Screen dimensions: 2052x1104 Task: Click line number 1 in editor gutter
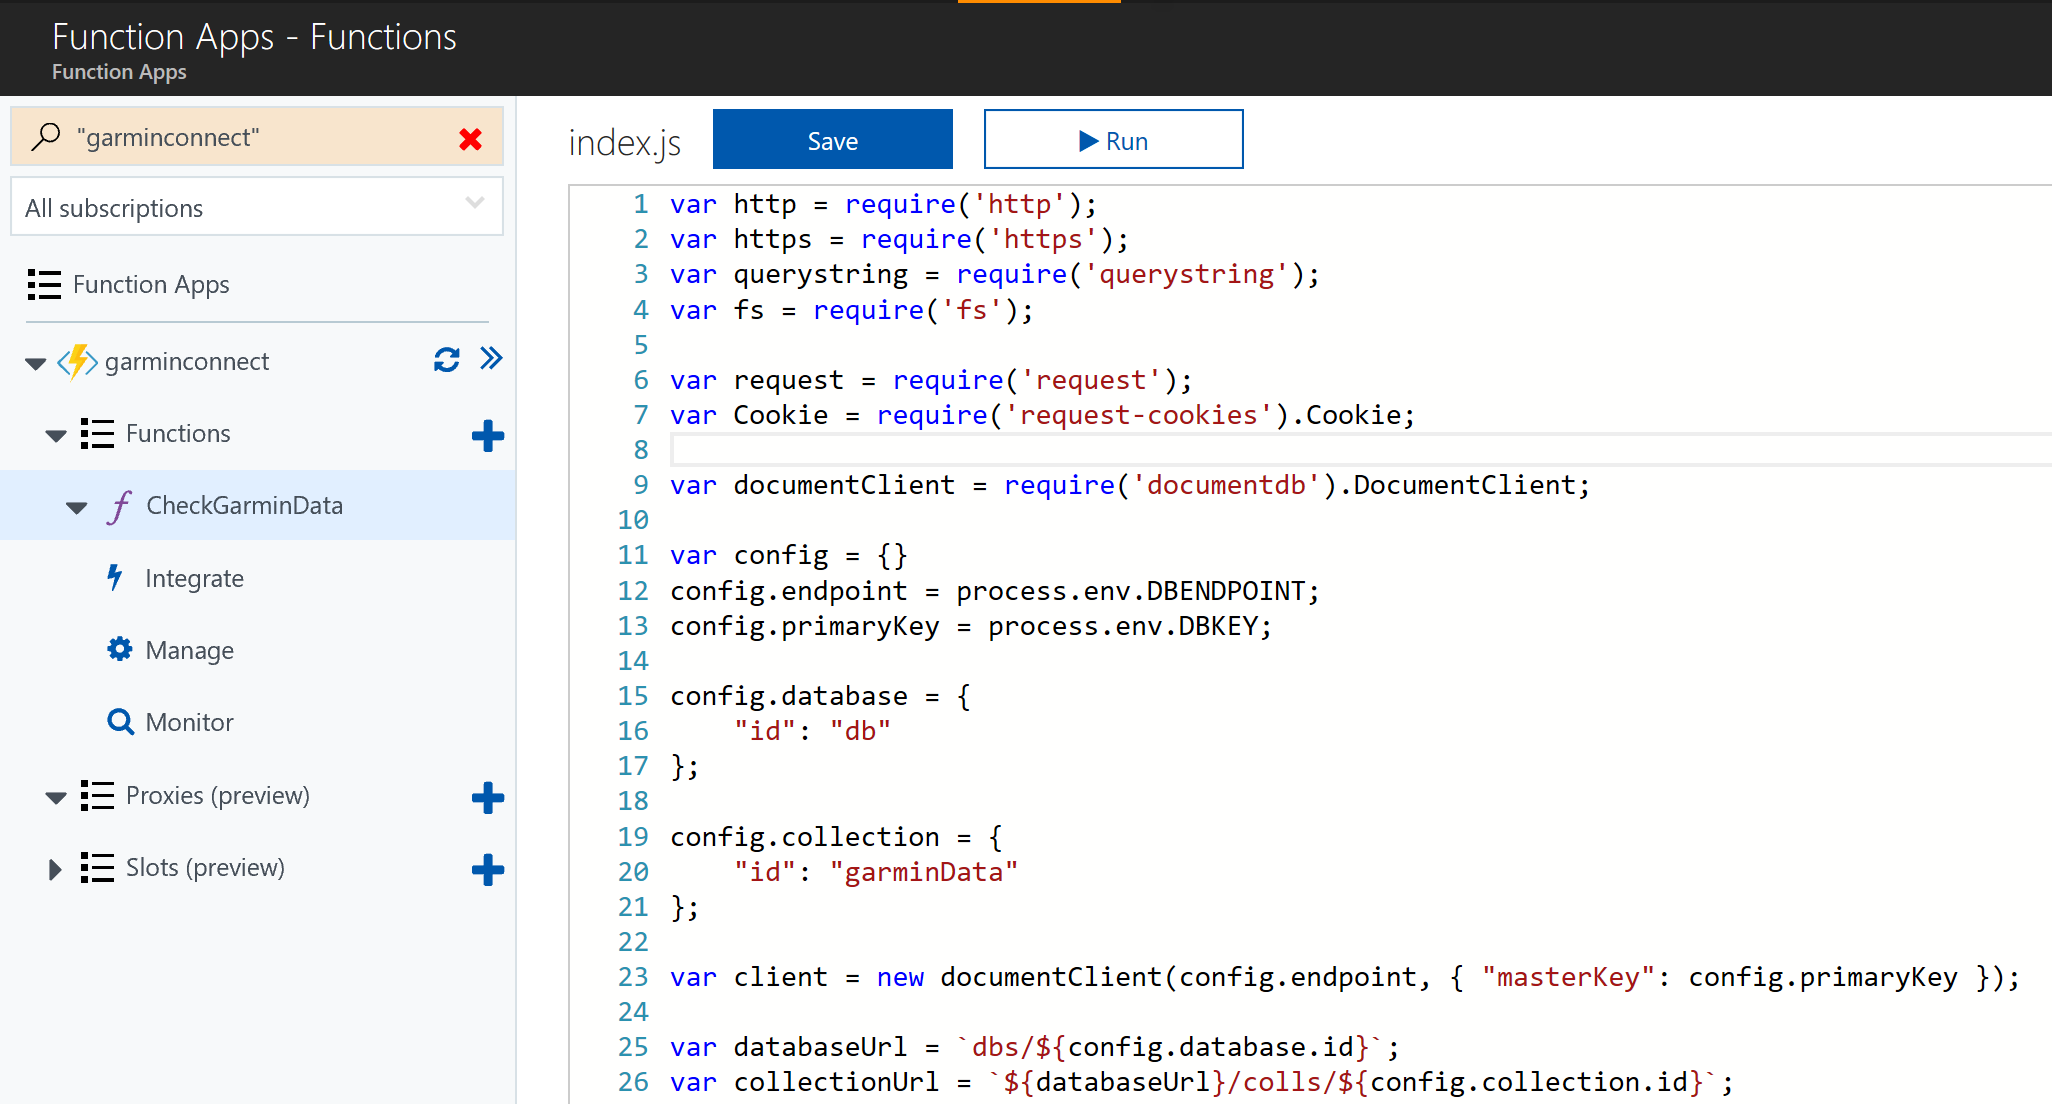tap(640, 204)
